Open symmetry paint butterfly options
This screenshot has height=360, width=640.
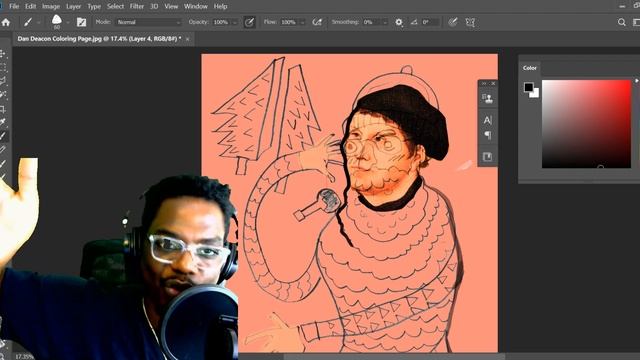click(x=470, y=22)
